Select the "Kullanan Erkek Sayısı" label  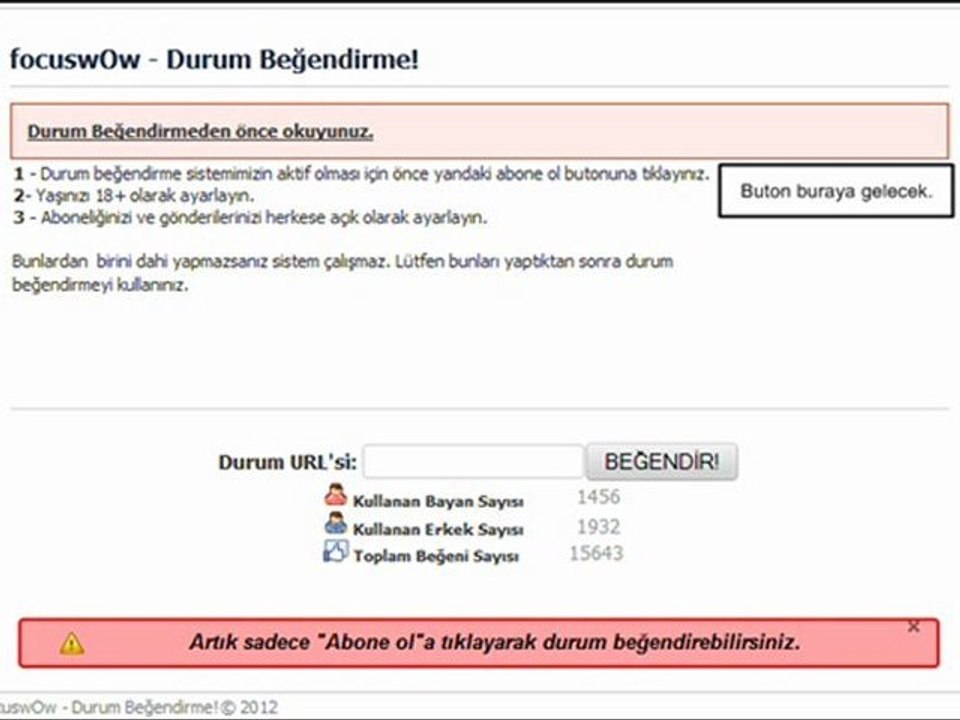[438, 529]
